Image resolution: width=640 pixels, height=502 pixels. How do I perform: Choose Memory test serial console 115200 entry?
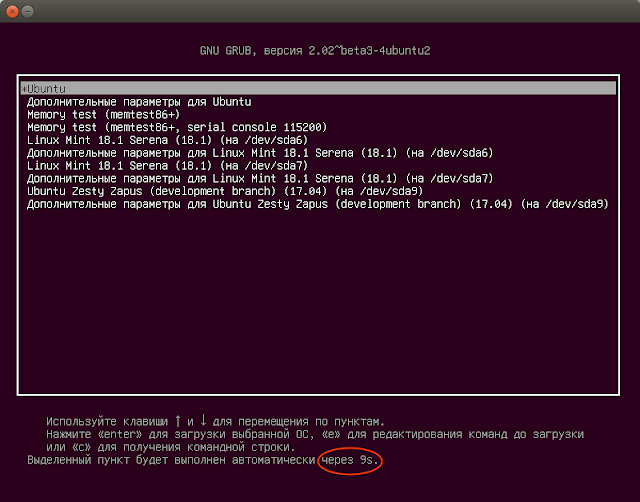point(177,127)
